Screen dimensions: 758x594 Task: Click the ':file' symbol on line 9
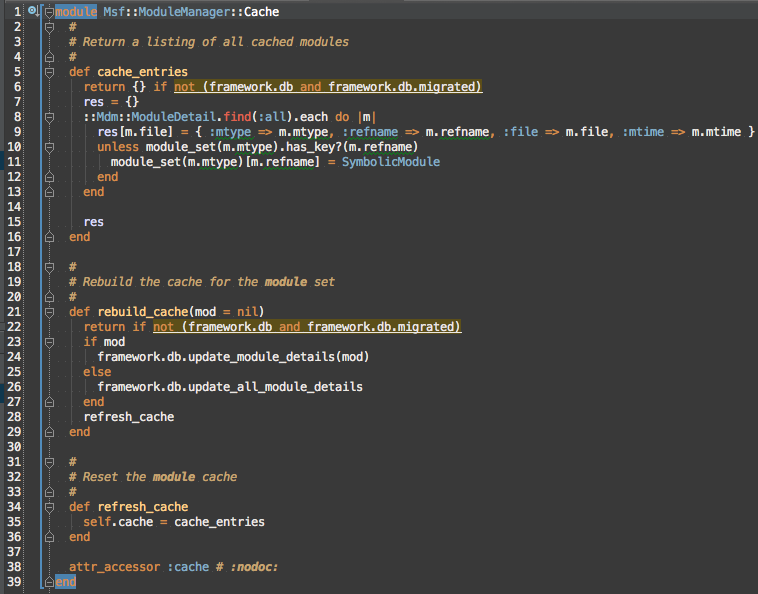coord(521,131)
